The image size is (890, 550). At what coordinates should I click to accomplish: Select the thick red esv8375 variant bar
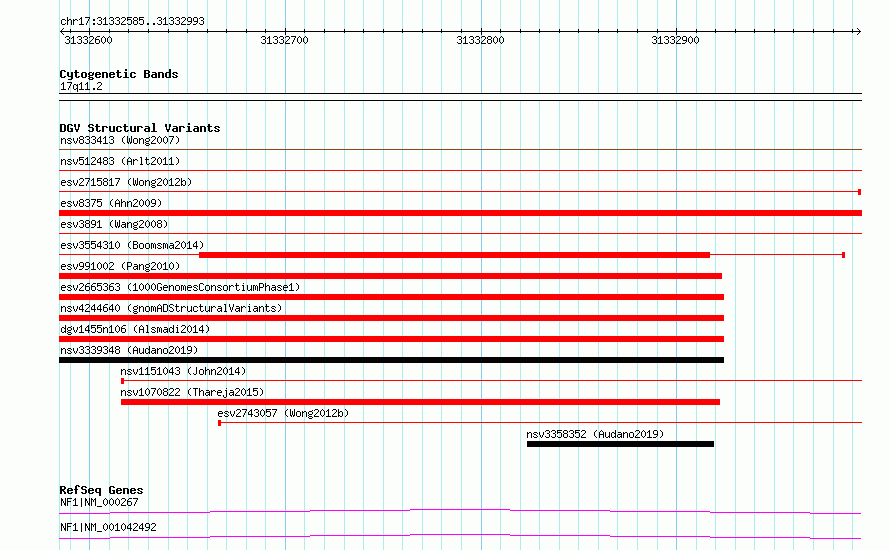pos(460,213)
